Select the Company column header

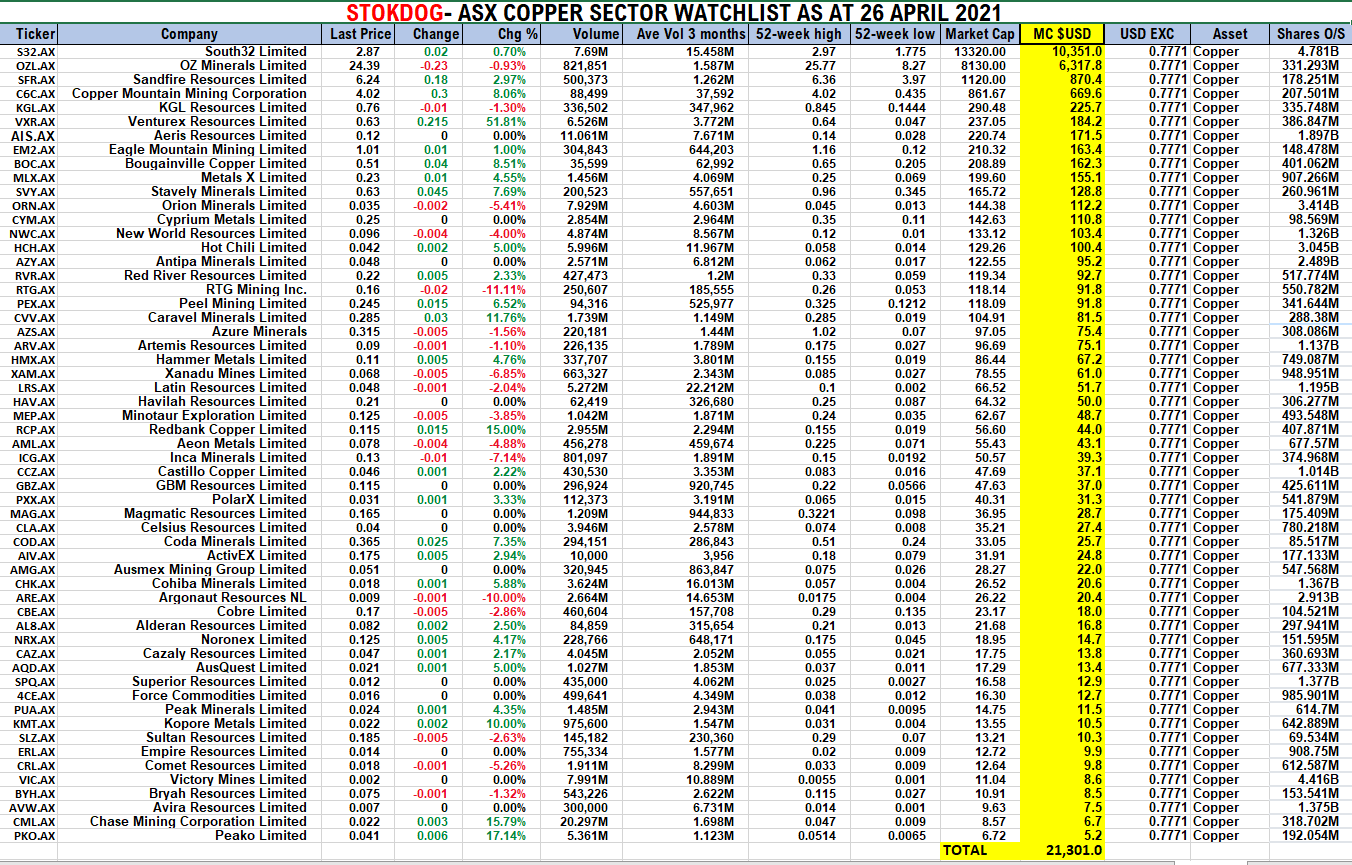[x=189, y=34]
